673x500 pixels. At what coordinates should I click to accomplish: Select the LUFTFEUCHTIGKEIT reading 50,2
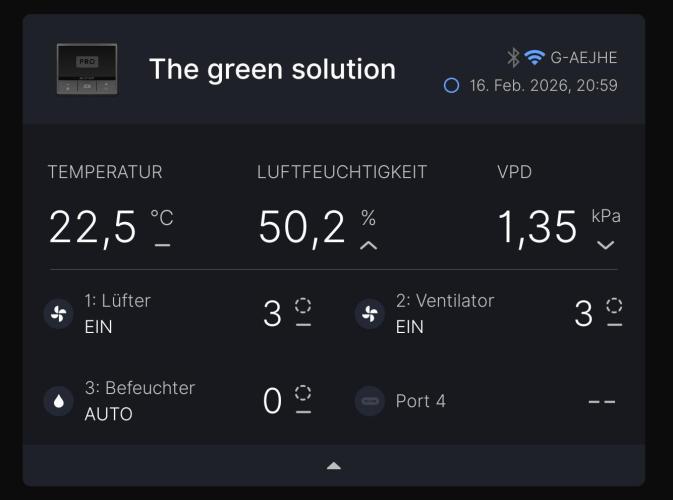(x=302, y=228)
